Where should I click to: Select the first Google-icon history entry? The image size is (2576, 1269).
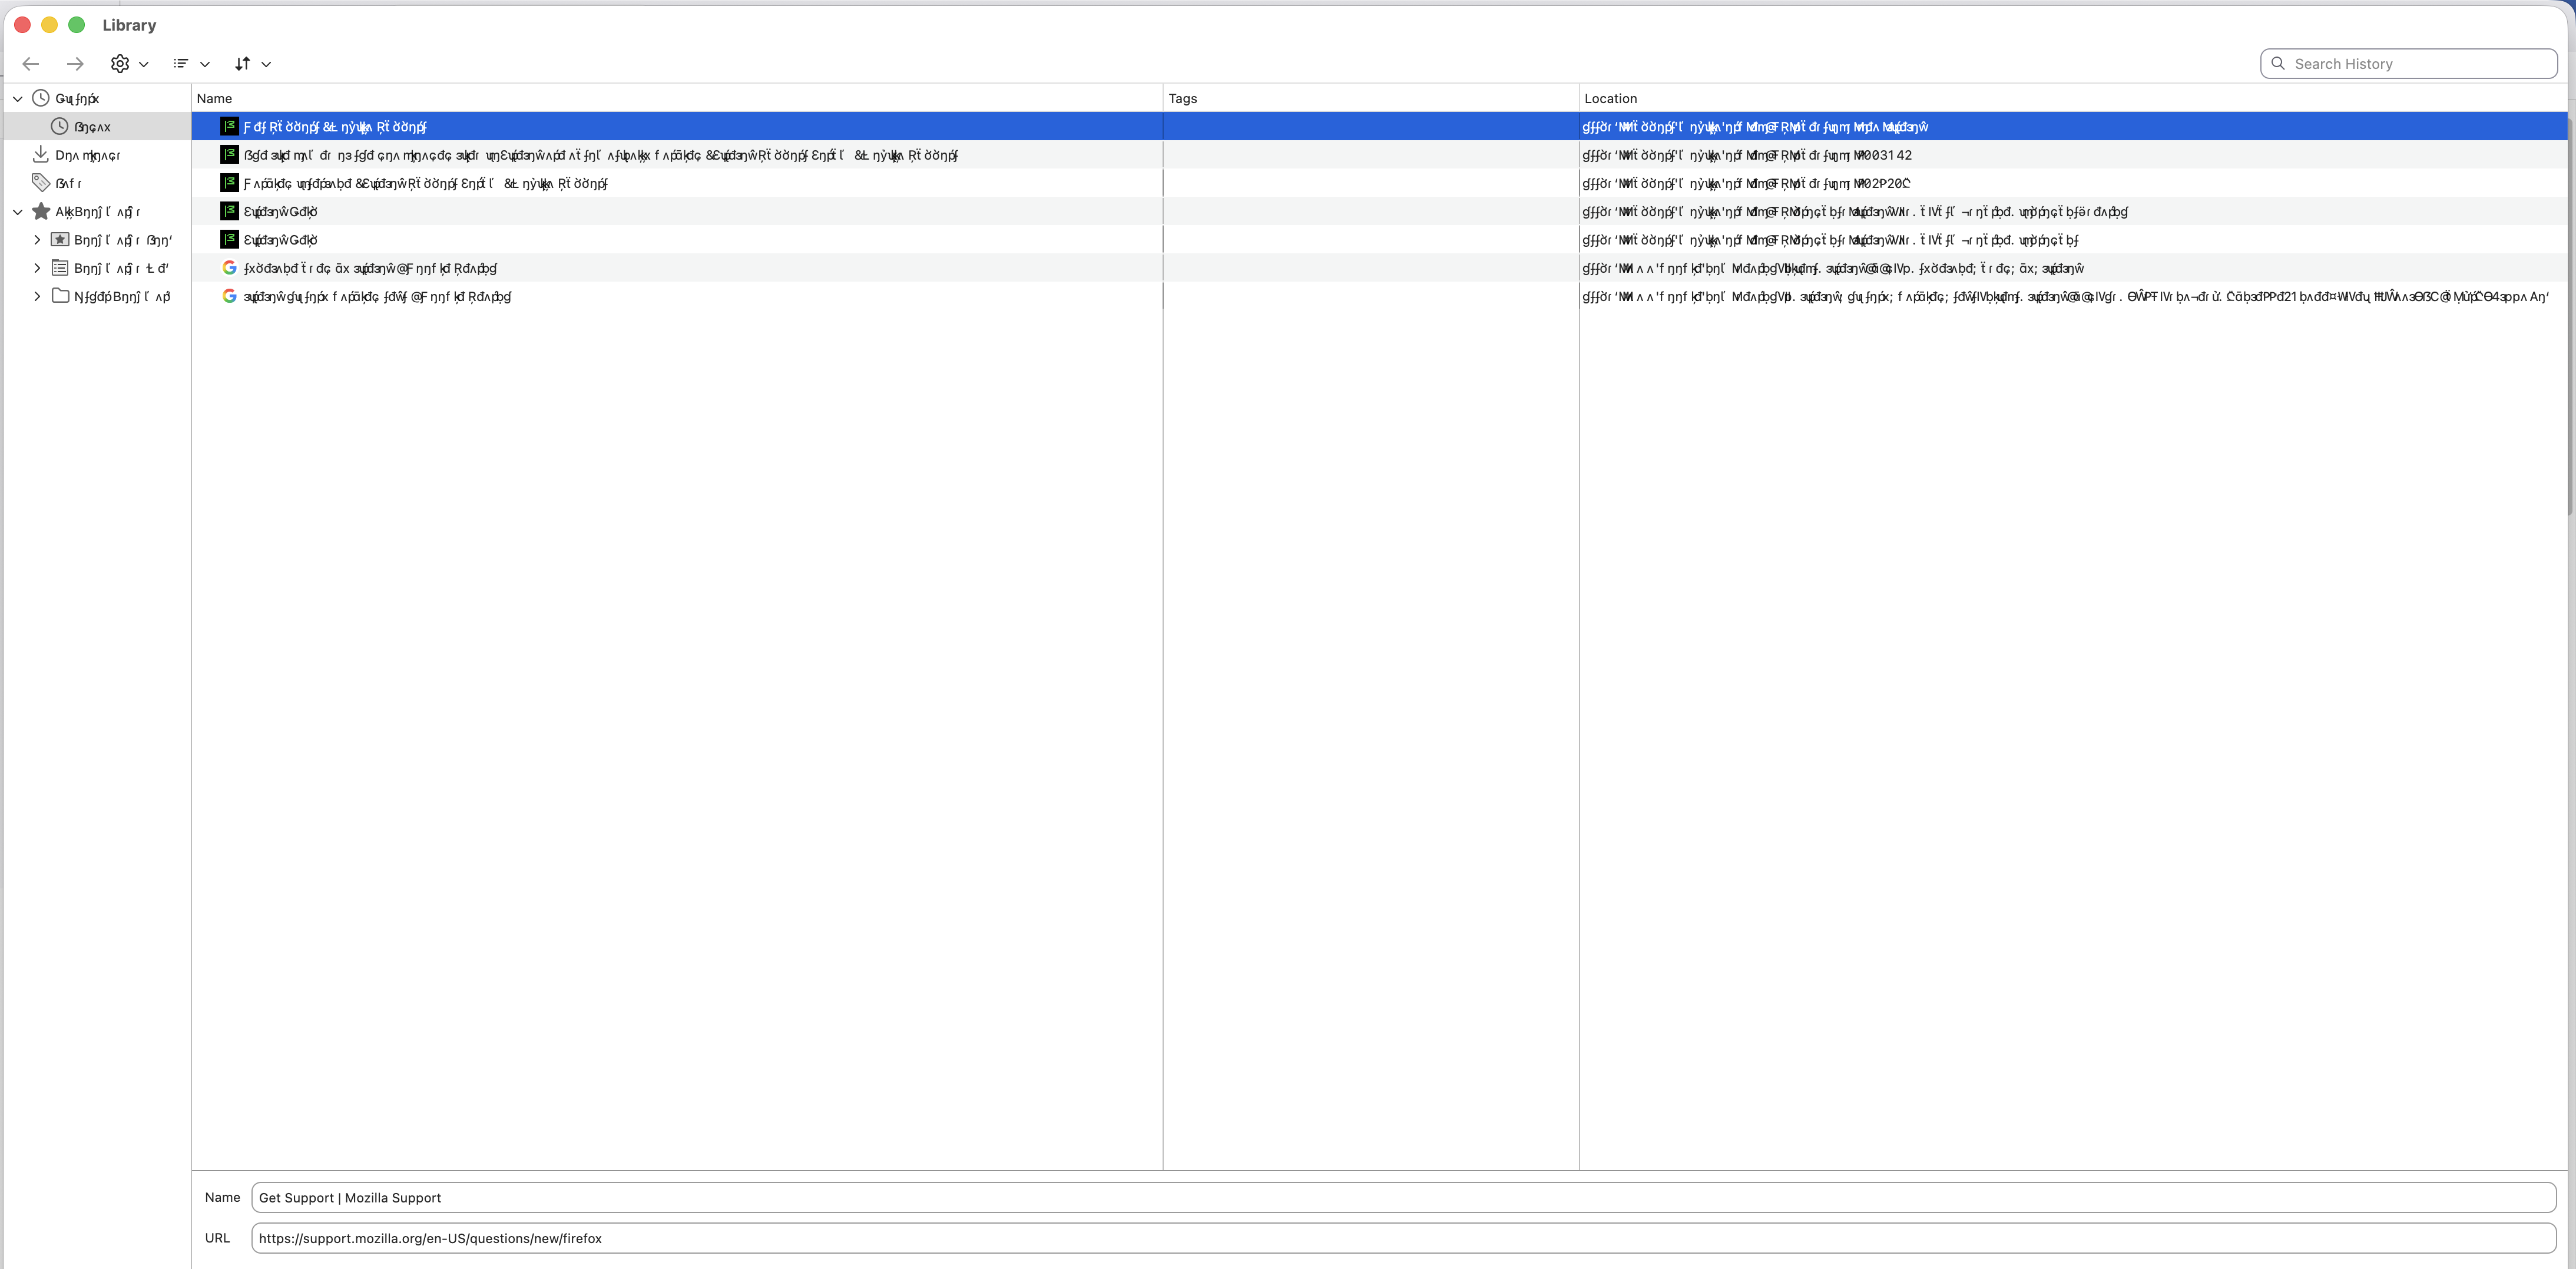click(370, 268)
